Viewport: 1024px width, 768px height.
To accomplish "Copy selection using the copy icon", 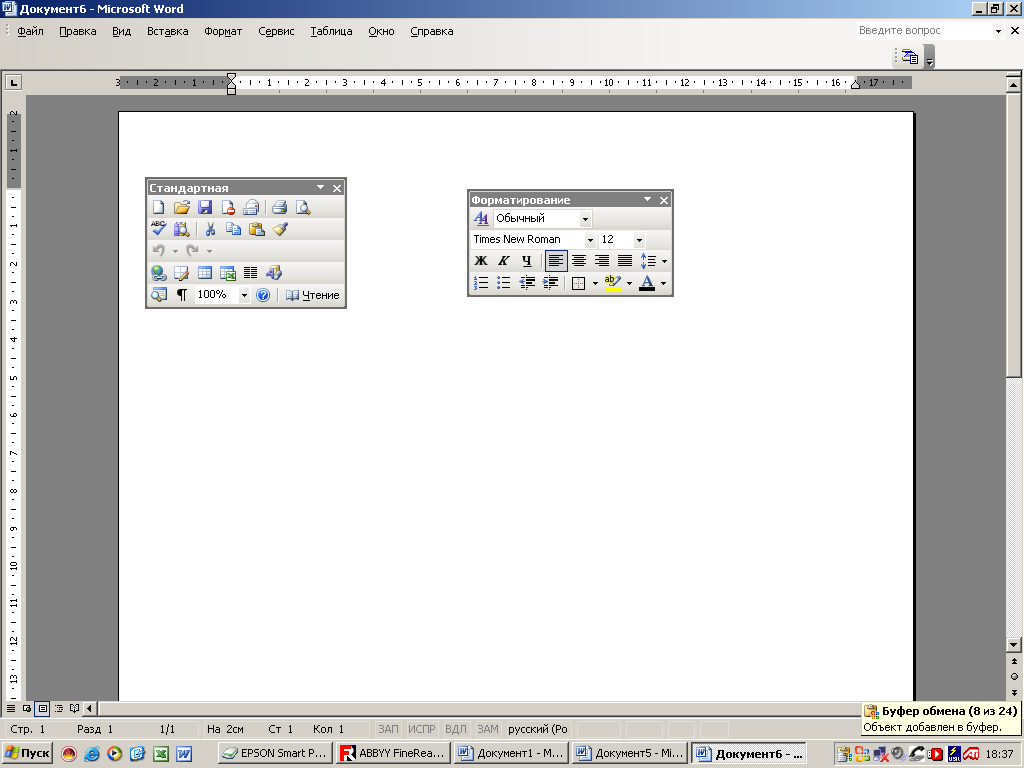I will (x=233, y=229).
